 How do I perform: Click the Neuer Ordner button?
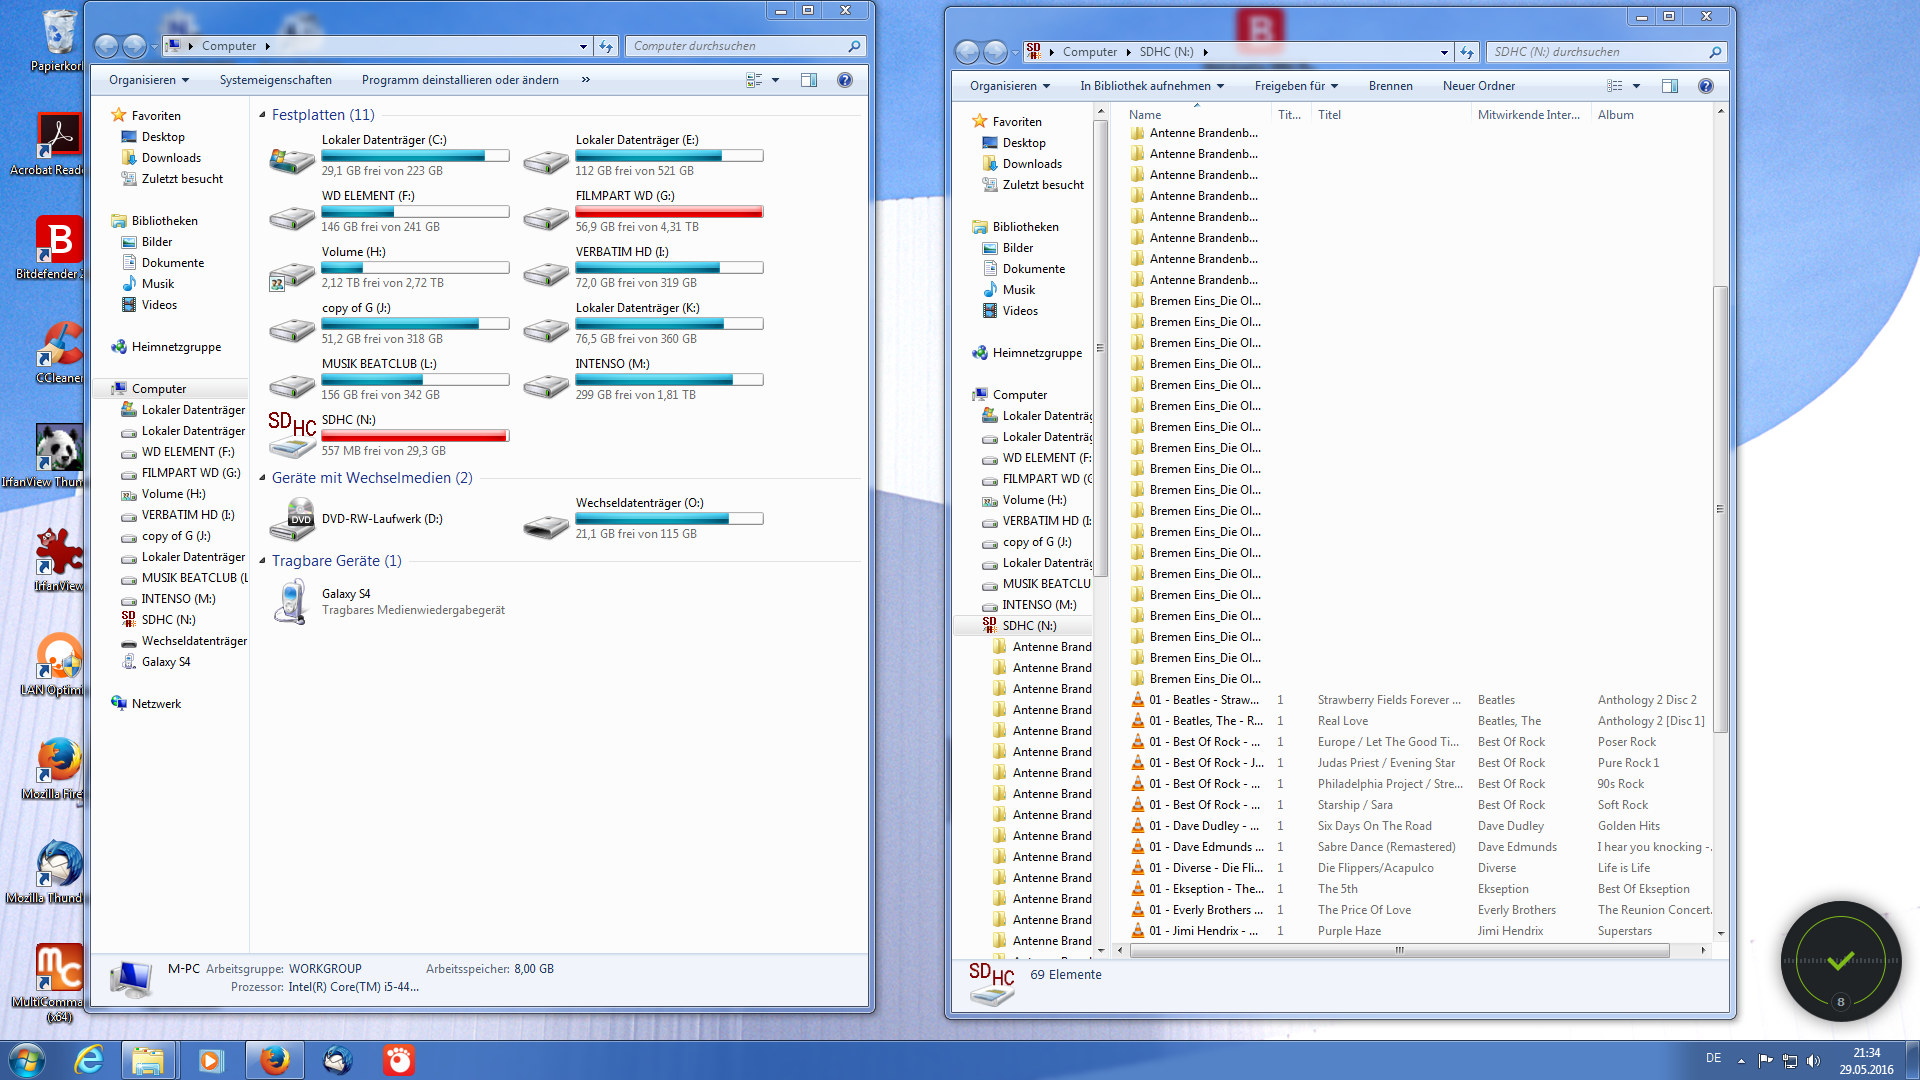[1478, 86]
